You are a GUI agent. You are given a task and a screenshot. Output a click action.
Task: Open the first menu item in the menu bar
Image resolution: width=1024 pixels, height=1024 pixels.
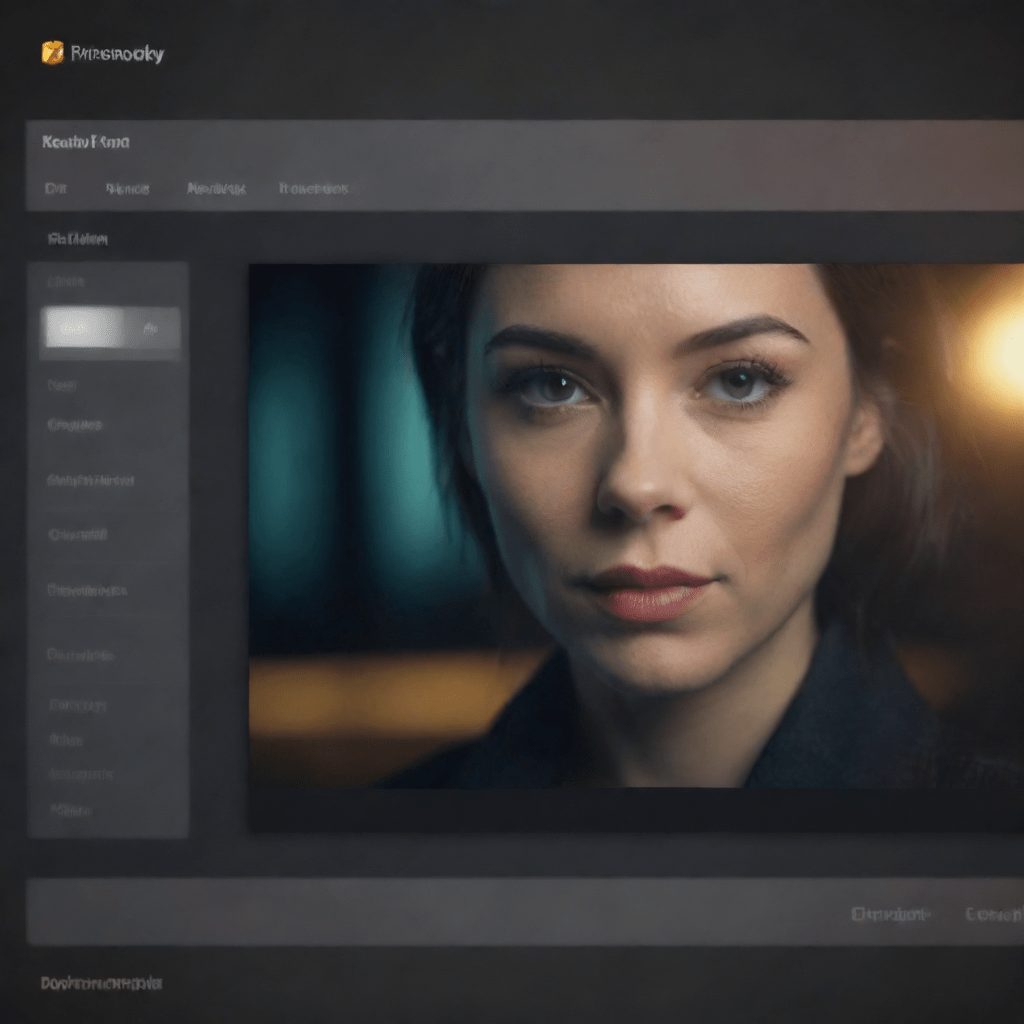click(x=55, y=188)
